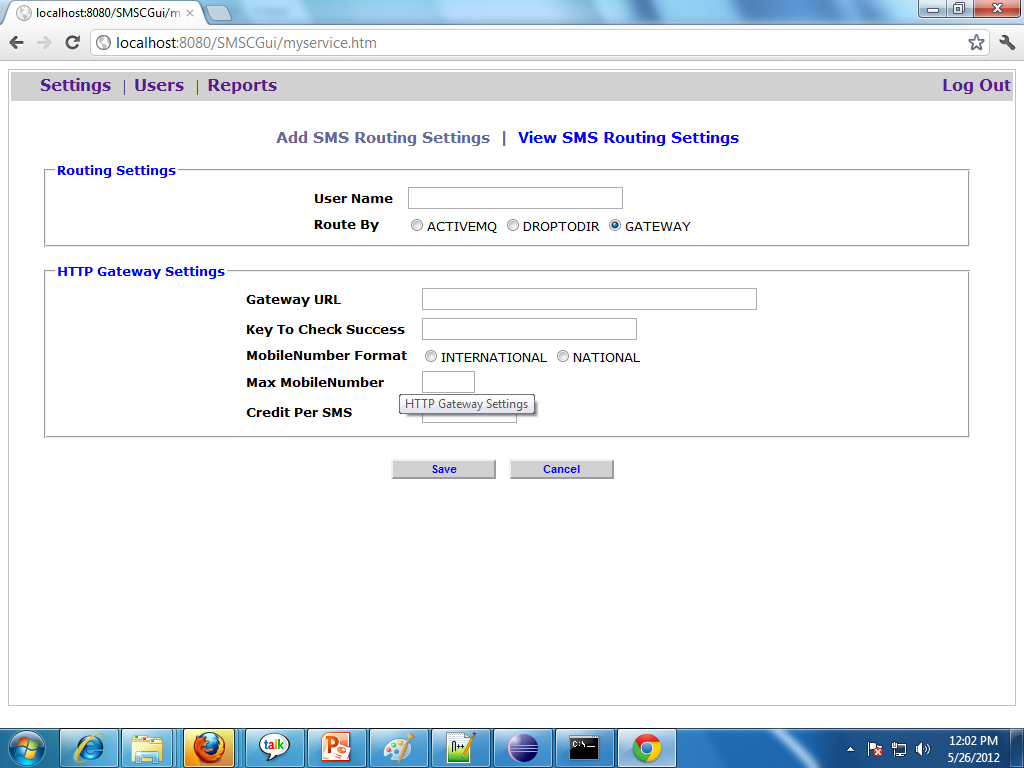Click the View SMS Routing Settings link
The width and height of the screenshot is (1024, 768).
(x=628, y=138)
